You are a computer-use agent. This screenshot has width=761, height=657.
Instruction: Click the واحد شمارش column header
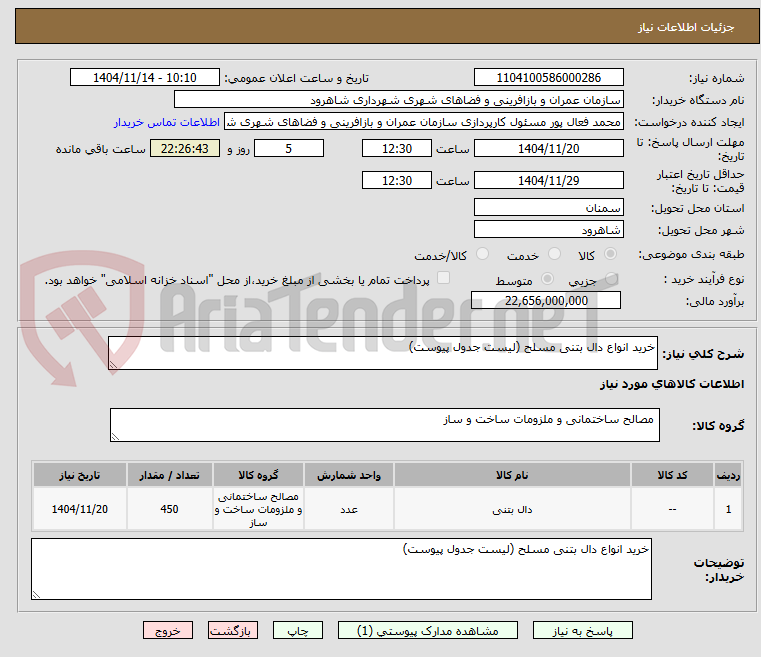coord(349,475)
